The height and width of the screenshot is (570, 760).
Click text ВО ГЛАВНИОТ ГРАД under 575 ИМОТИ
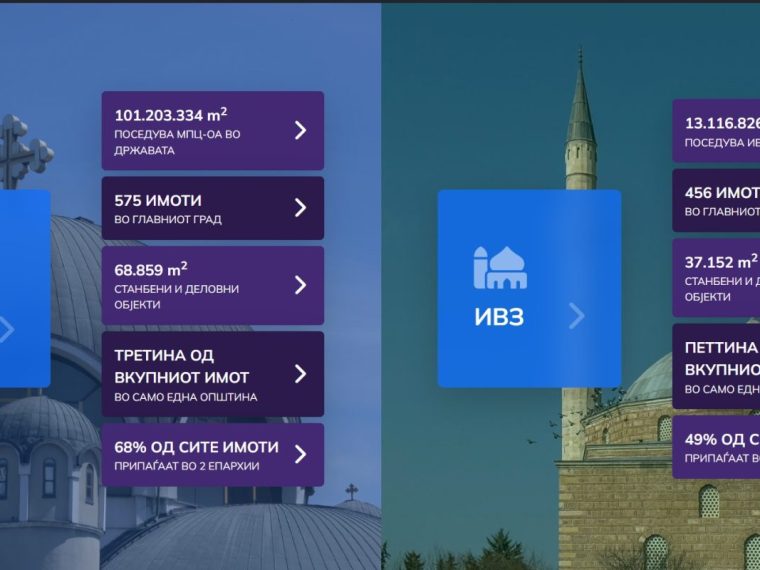coord(168,219)
